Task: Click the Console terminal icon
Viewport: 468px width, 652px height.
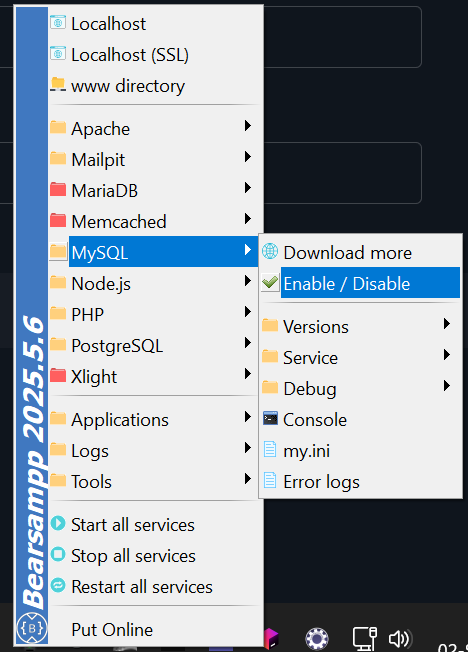Action: 270,418
